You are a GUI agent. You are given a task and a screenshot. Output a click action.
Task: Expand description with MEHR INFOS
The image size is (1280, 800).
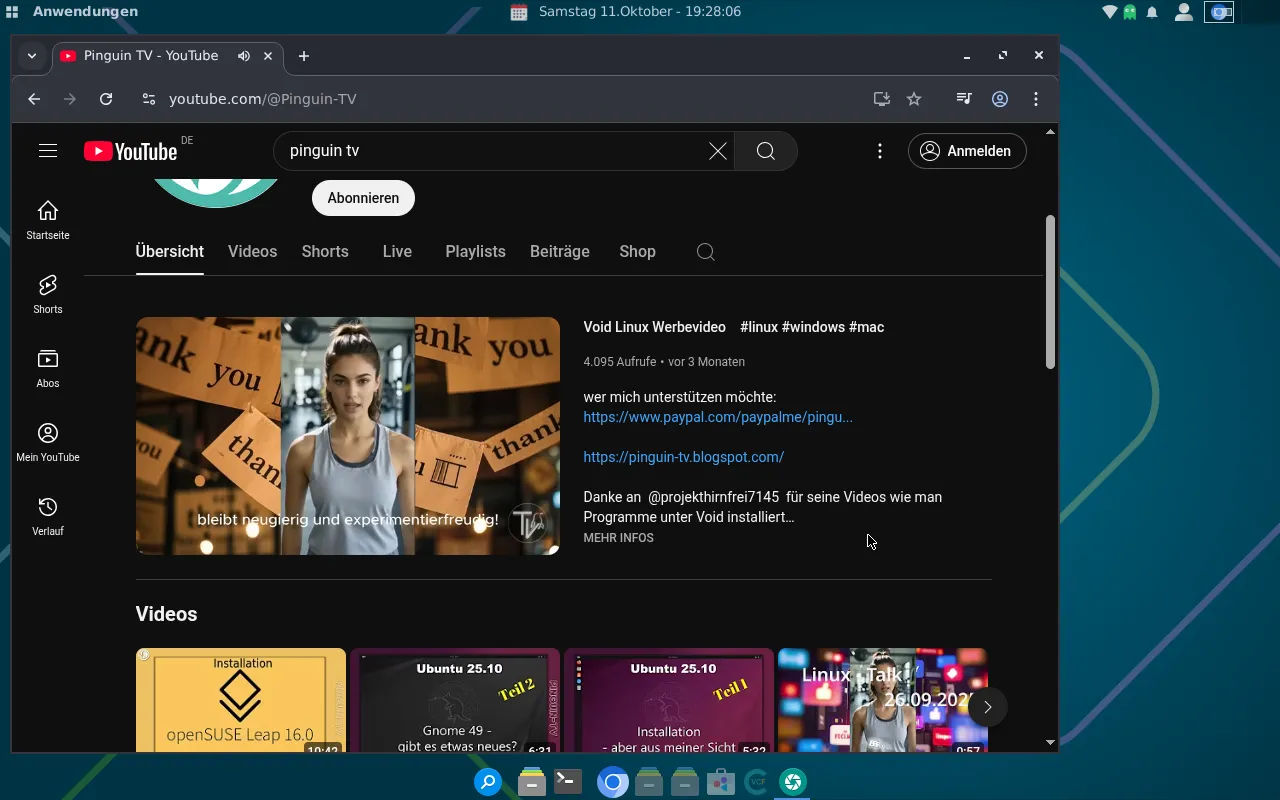coord(618,538)
